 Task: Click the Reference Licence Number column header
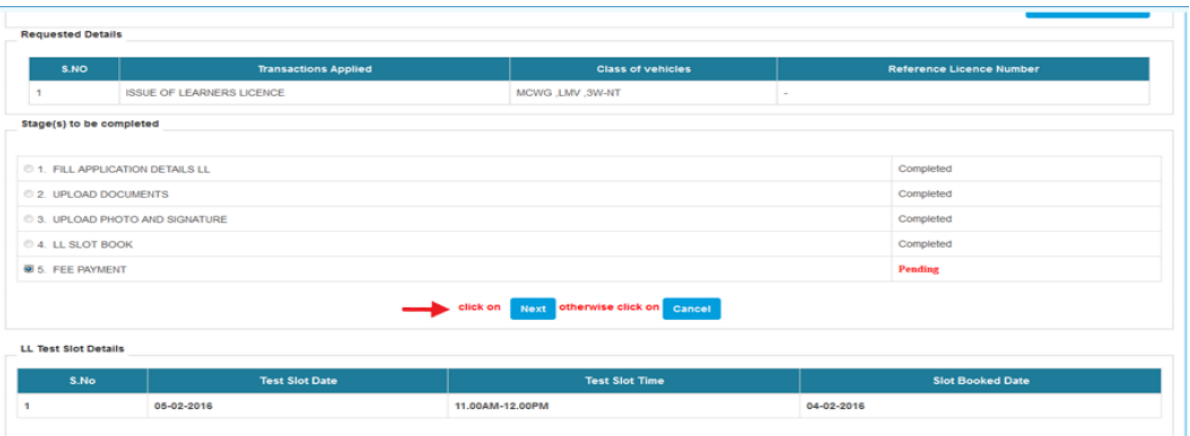pyautogui.click(x=962, y=69)
